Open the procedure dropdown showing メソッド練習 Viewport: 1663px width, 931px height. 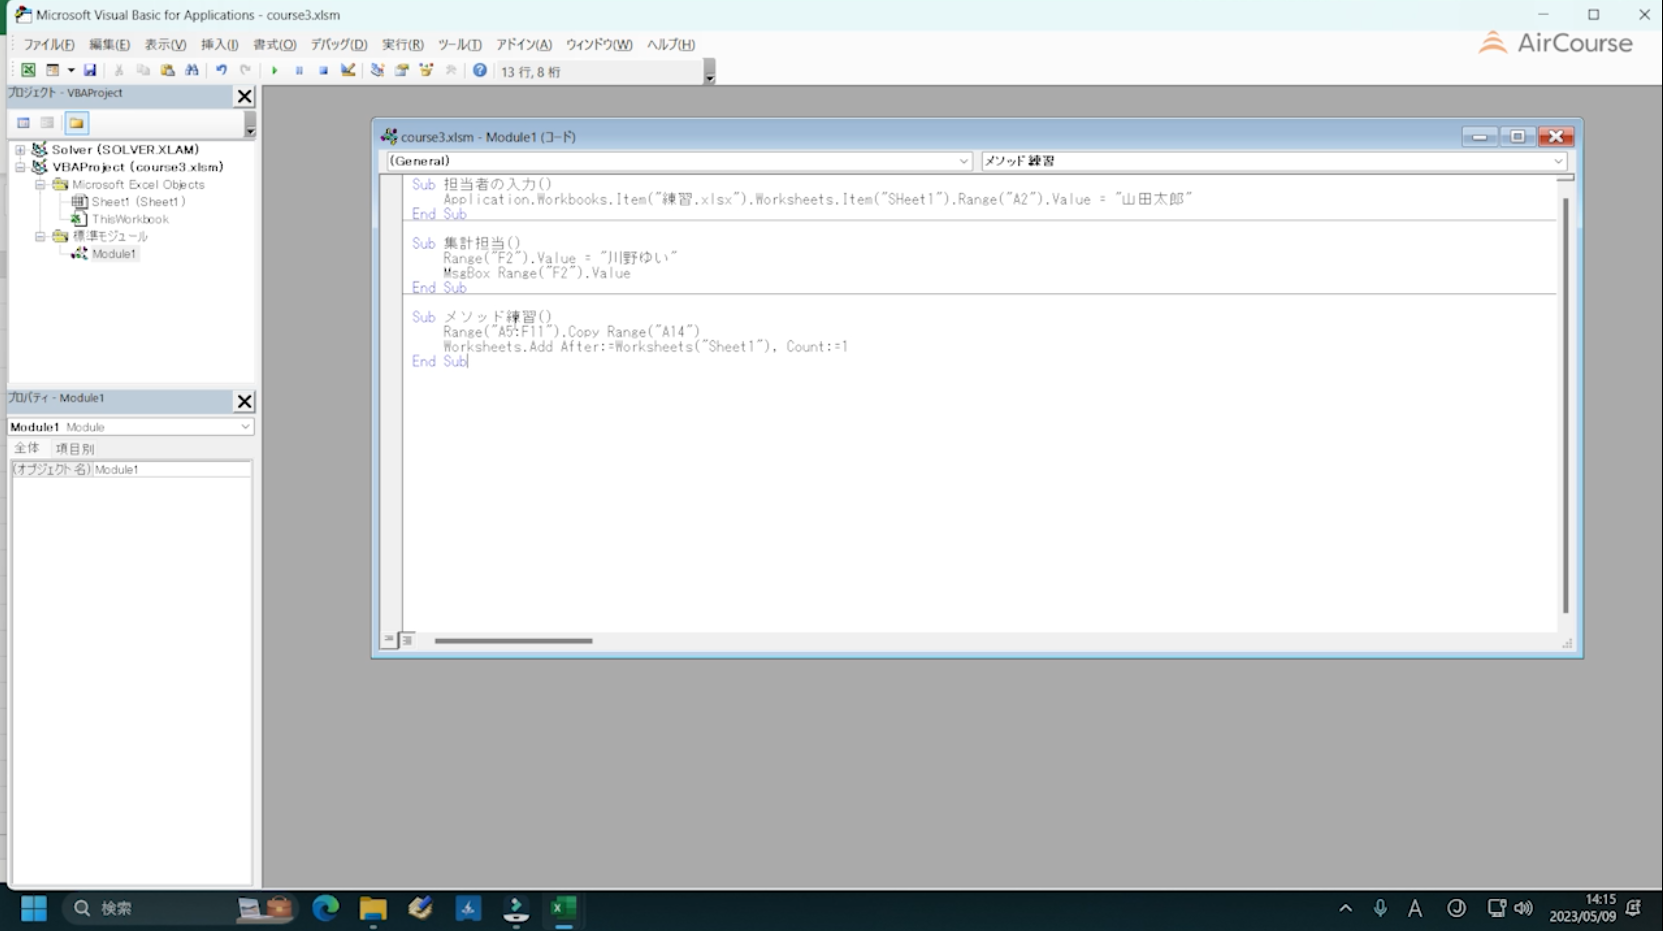coord(1557,161)
